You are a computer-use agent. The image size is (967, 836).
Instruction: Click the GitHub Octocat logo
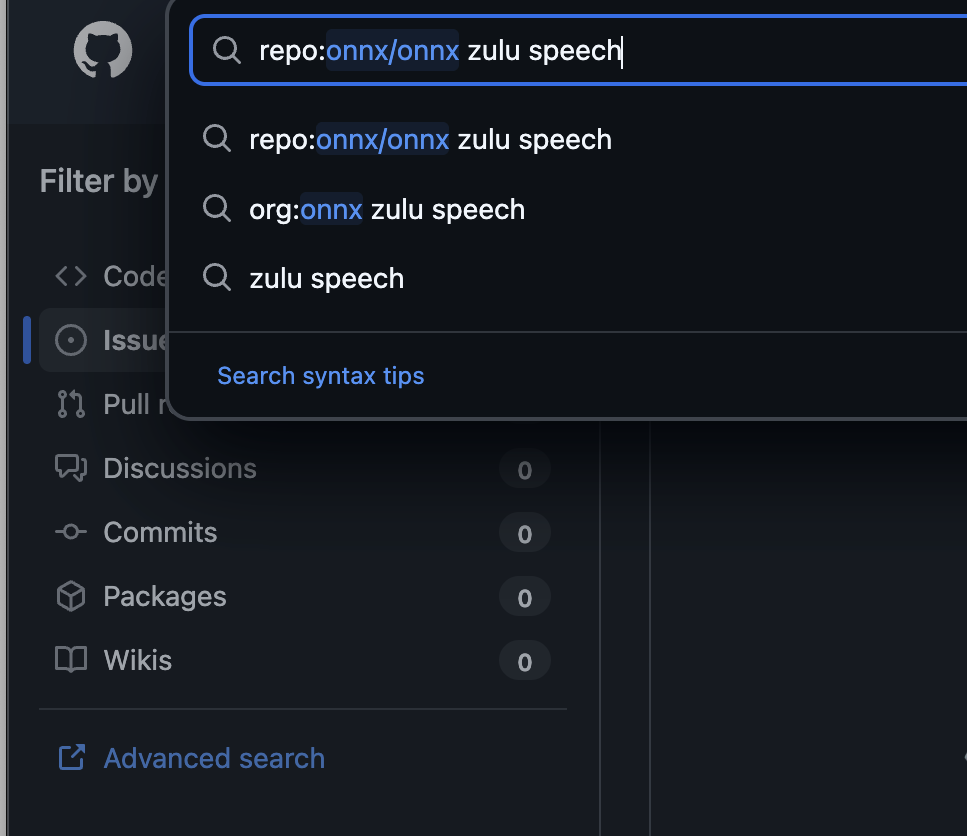point(103,52)
